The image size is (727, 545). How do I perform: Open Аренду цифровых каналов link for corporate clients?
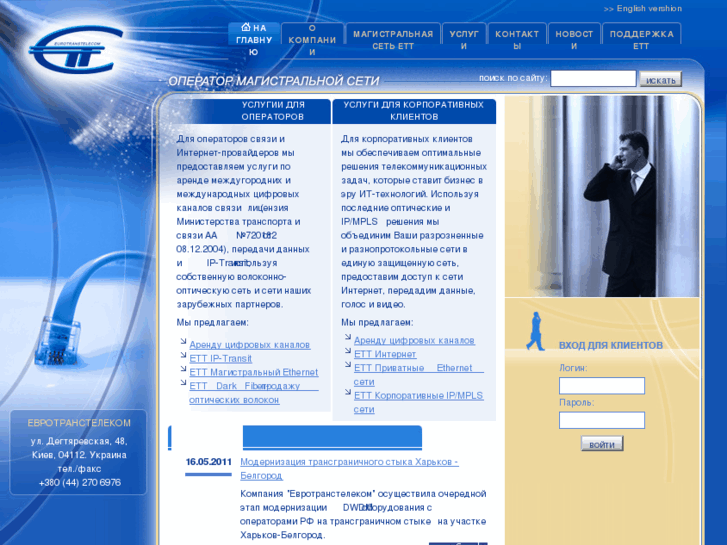click(x=414, y=340)
